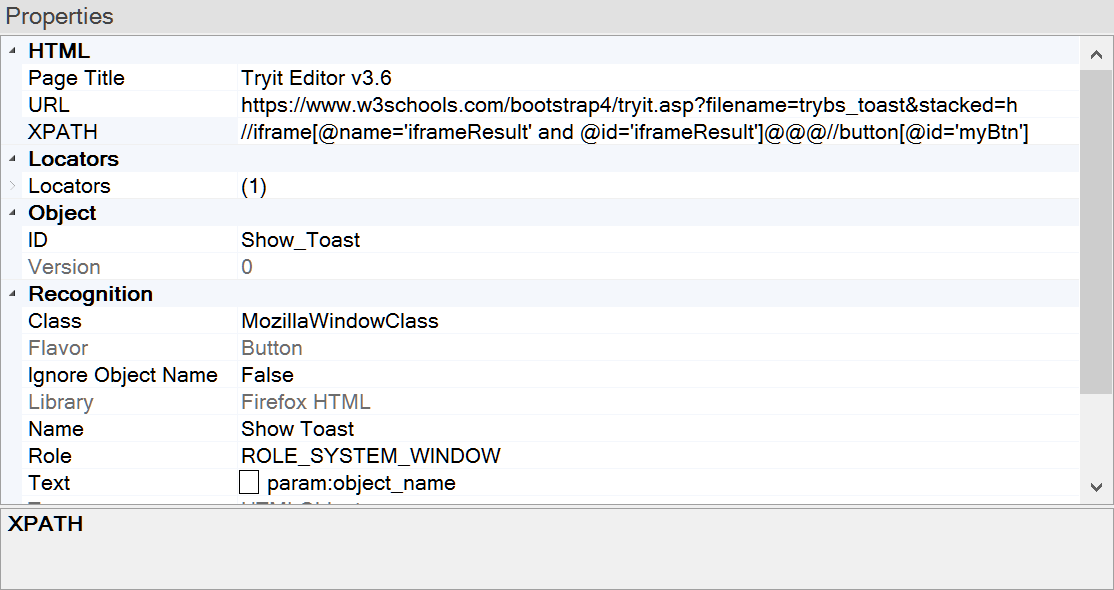The image size is (1114, 590).
Task: Select the XPATH property value
Action: 634,132
